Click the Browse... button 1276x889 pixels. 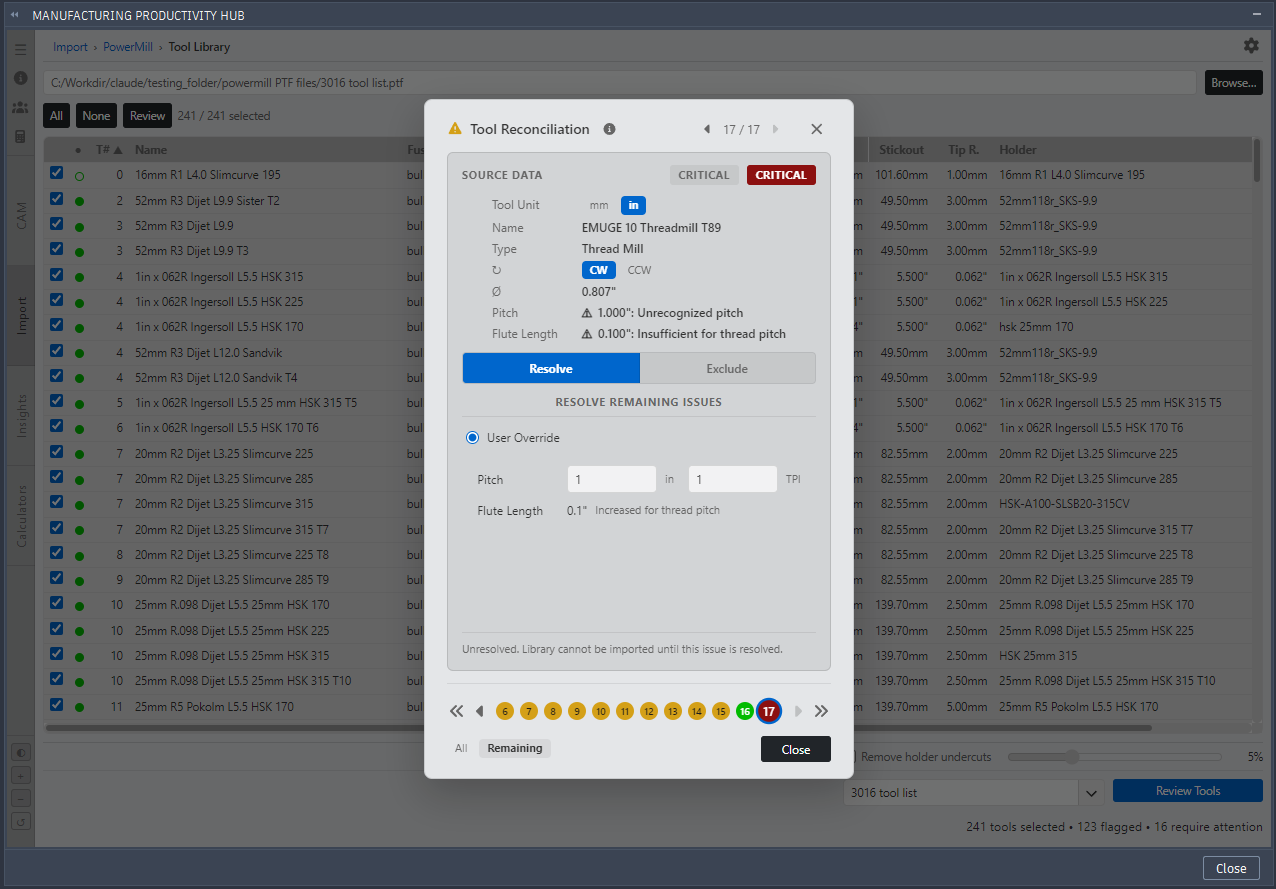1233,83
